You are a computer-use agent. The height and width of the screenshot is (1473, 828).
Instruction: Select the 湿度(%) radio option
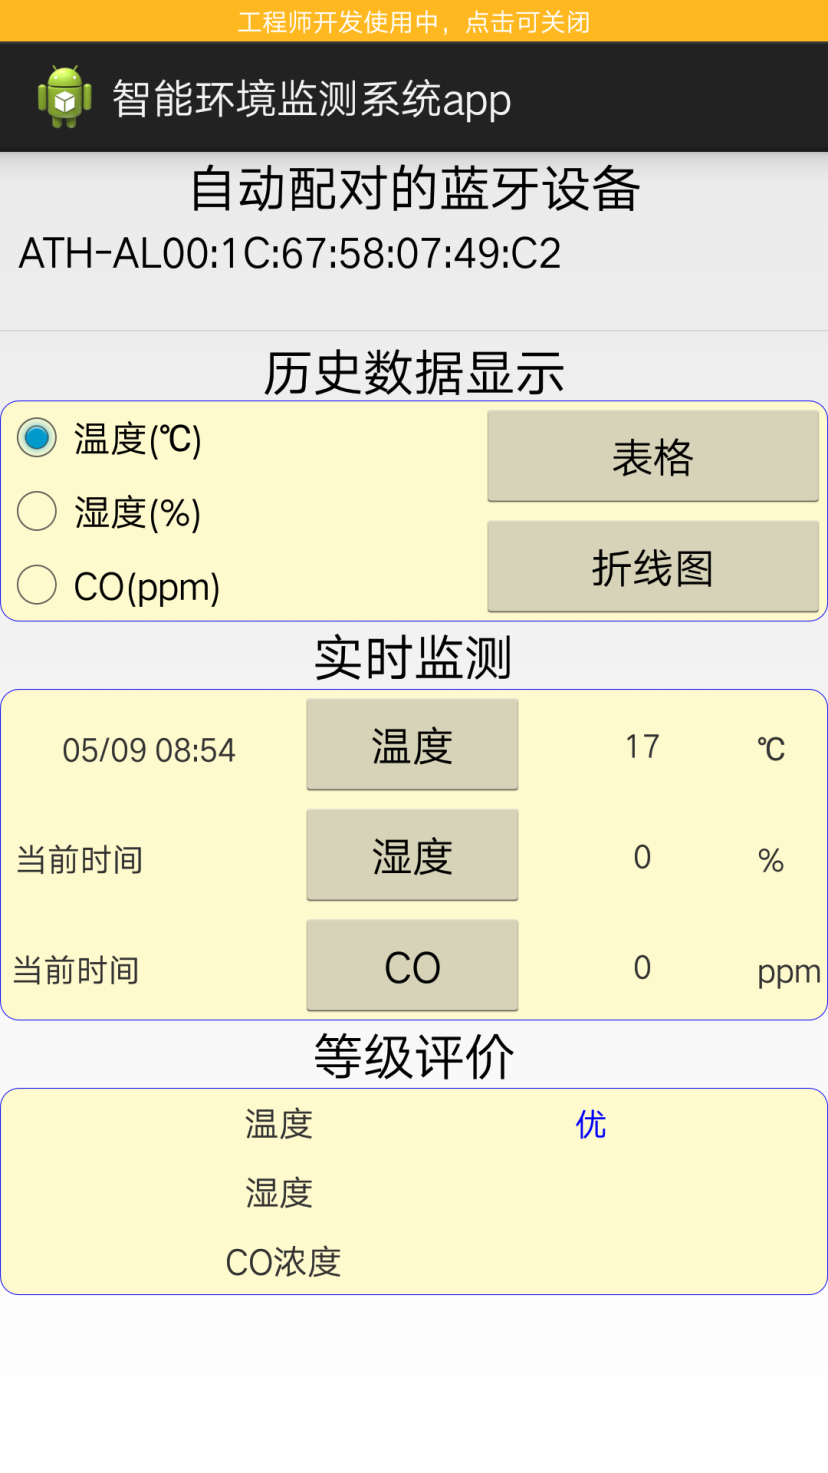38,512
